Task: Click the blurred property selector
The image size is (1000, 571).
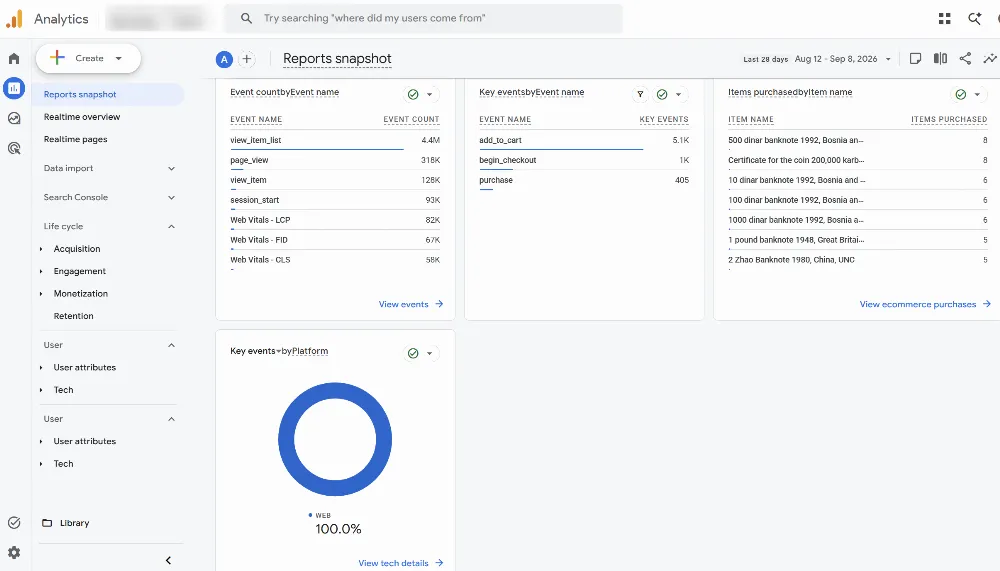Action: coord(156,19)
